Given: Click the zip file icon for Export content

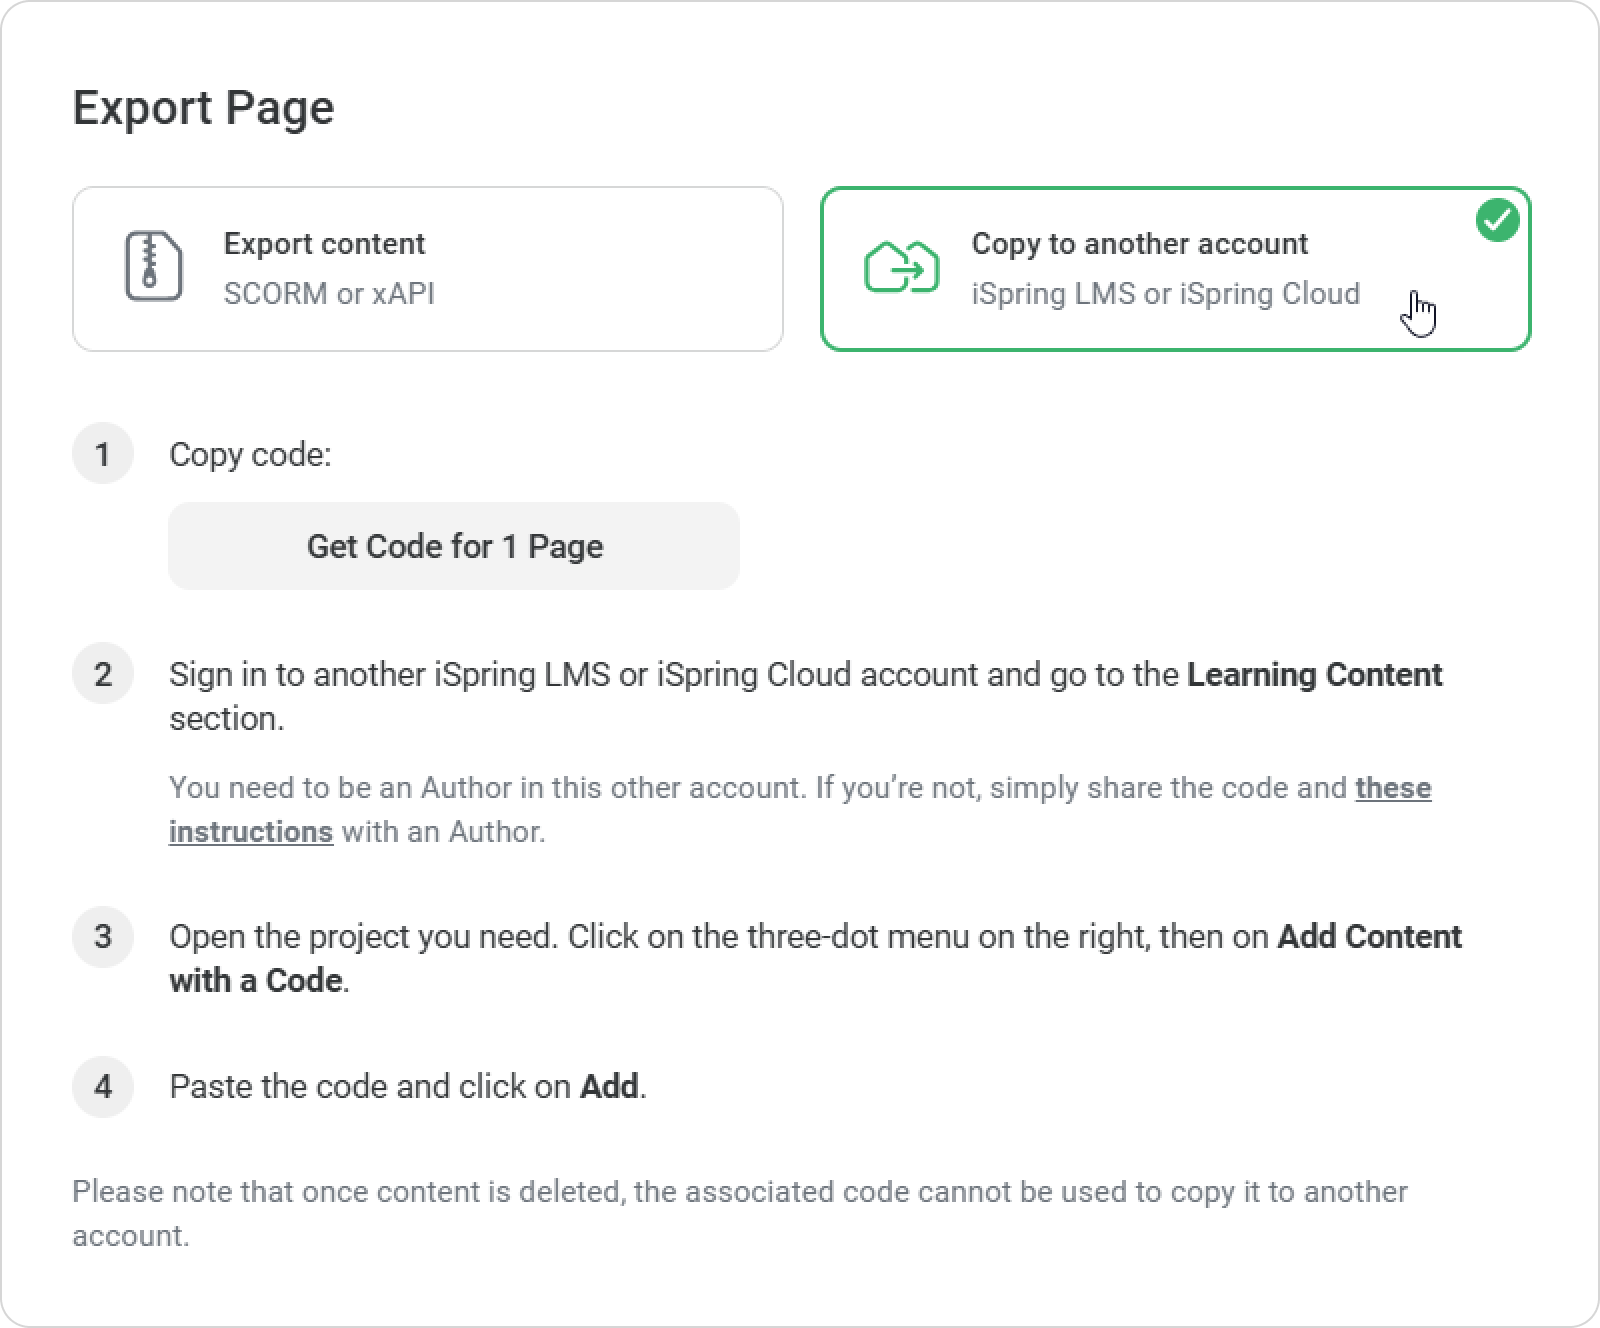Looking at the screenshot, I should click(x=153, y=267).
